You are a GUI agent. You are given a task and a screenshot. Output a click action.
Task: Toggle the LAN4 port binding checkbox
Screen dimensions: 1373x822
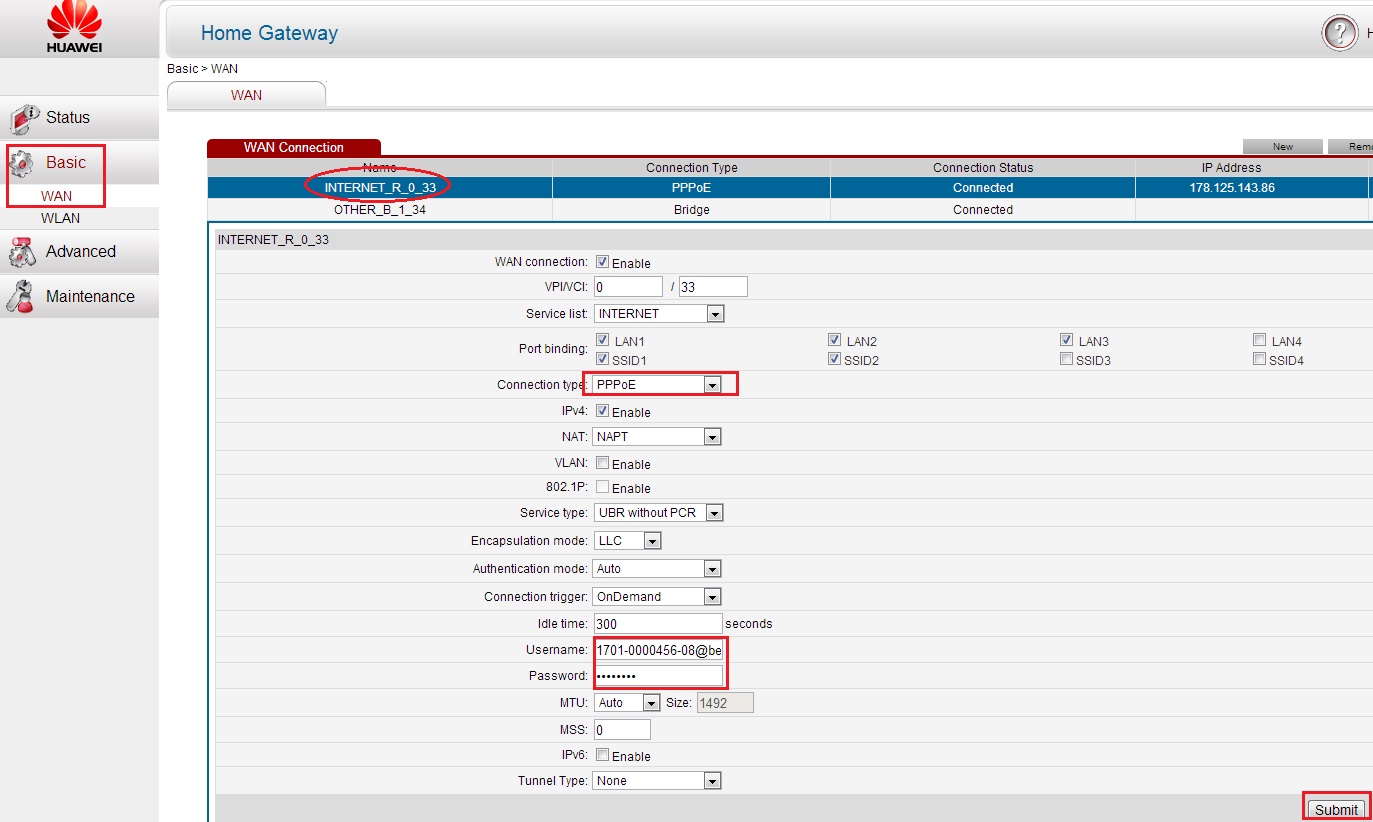tap(1260, 340)
